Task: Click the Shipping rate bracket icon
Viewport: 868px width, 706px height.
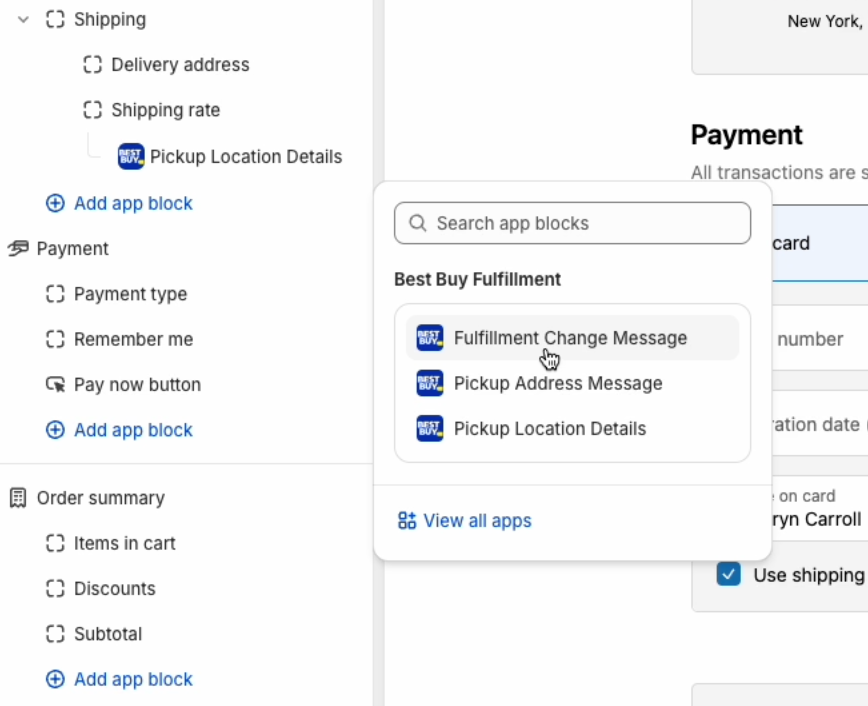Action: pos(92,110)
